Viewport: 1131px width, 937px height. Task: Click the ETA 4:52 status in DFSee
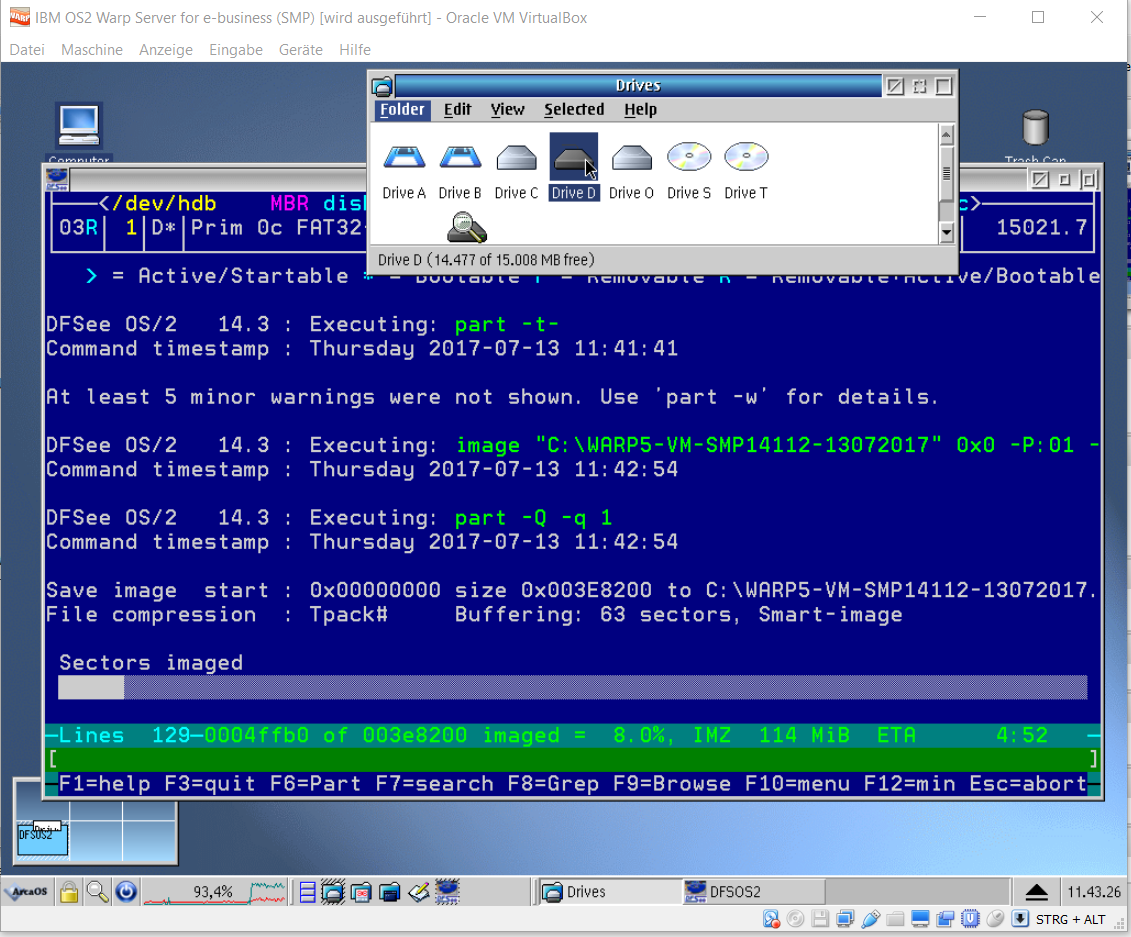click(962, 736)
